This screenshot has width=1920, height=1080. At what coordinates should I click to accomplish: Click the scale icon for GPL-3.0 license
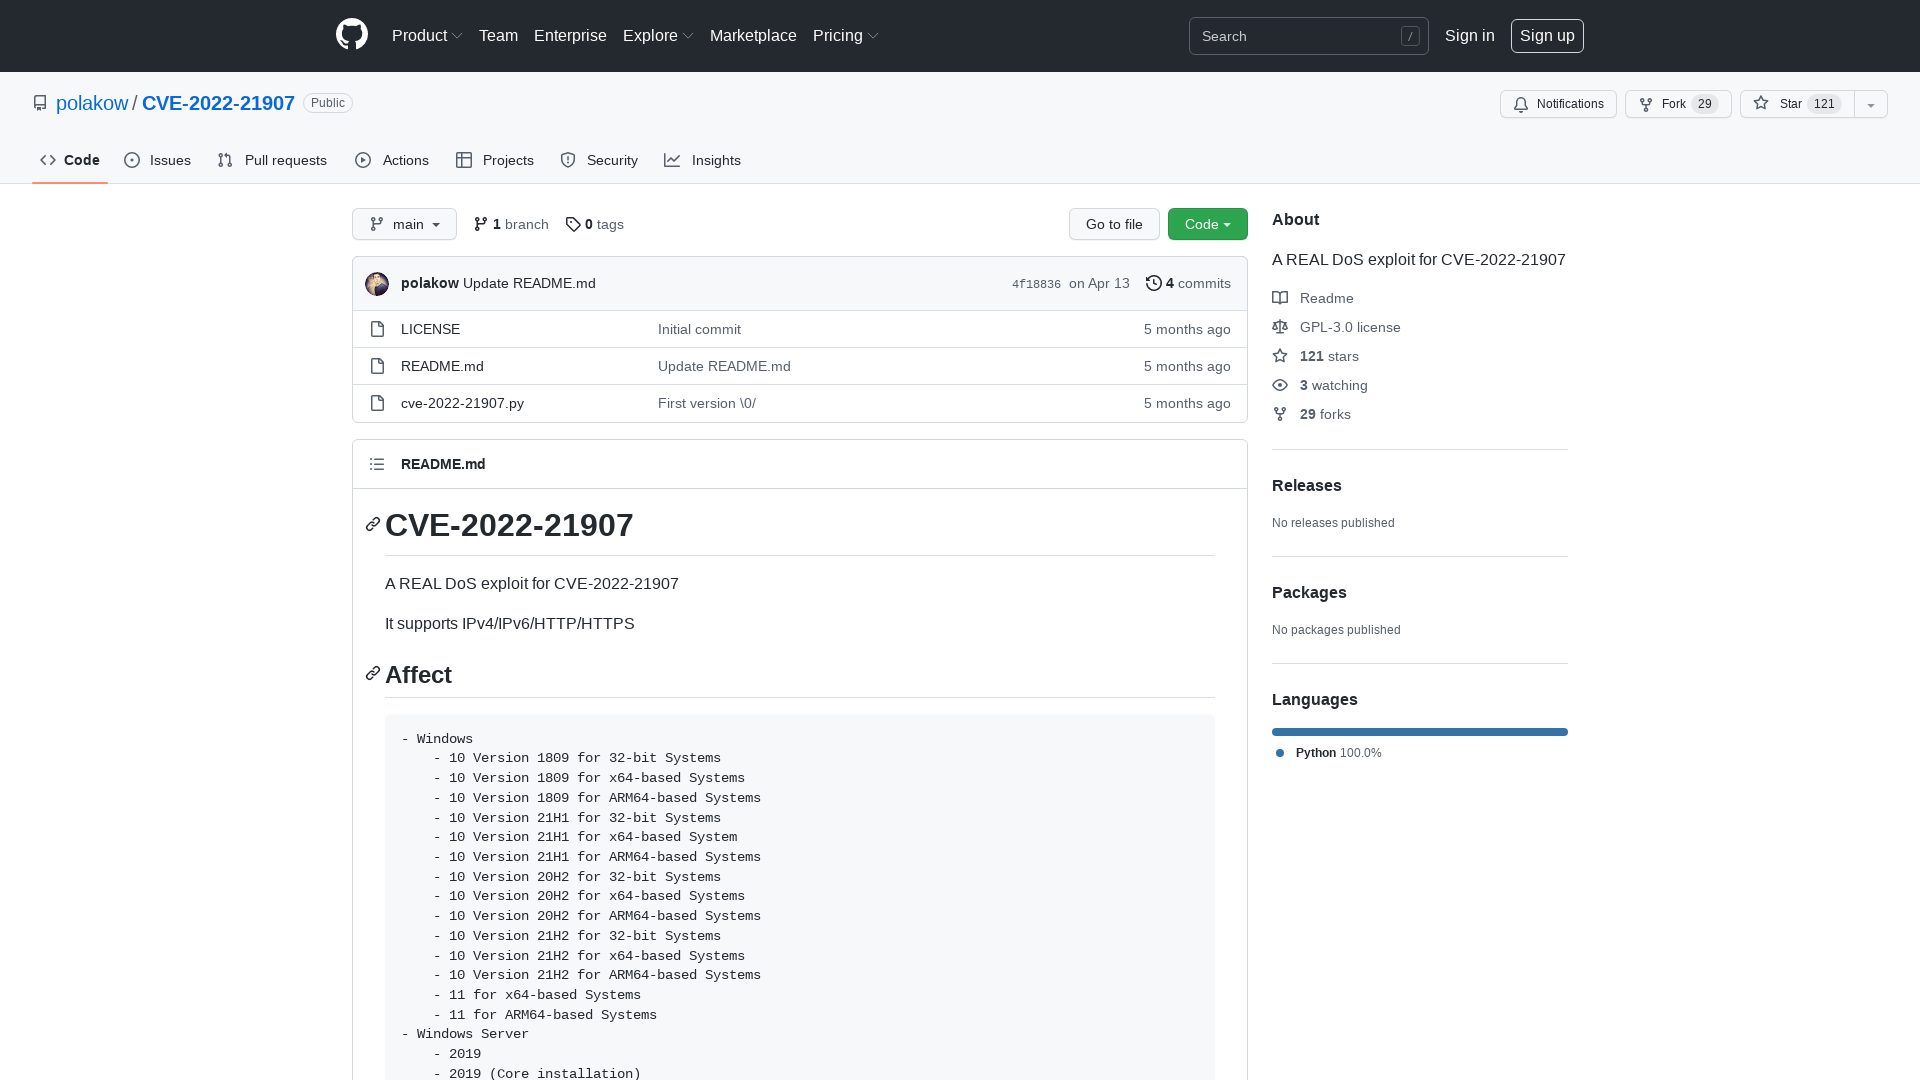click(x=1280, y=327)
